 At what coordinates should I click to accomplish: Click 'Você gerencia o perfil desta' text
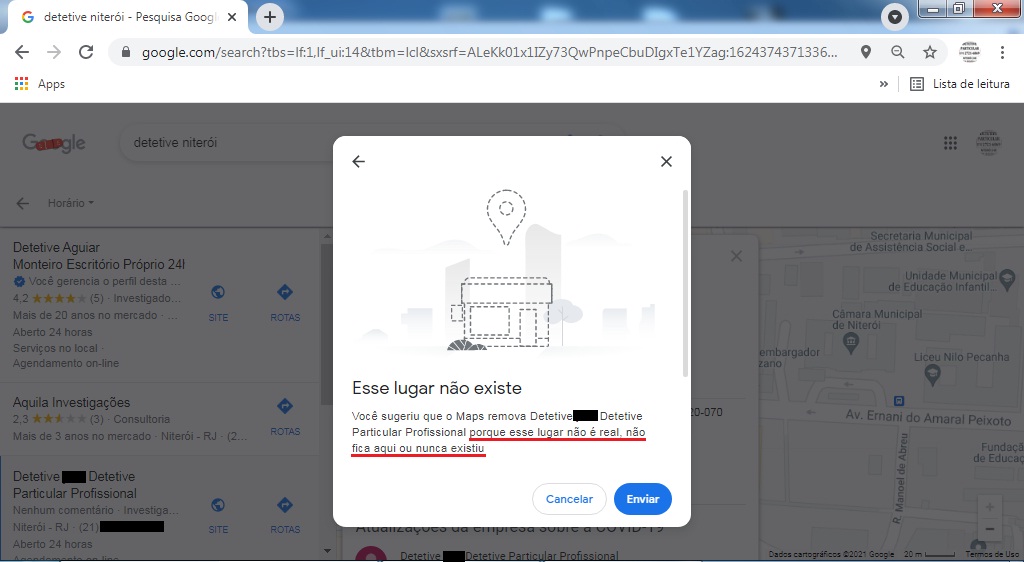tap(104, 281)
